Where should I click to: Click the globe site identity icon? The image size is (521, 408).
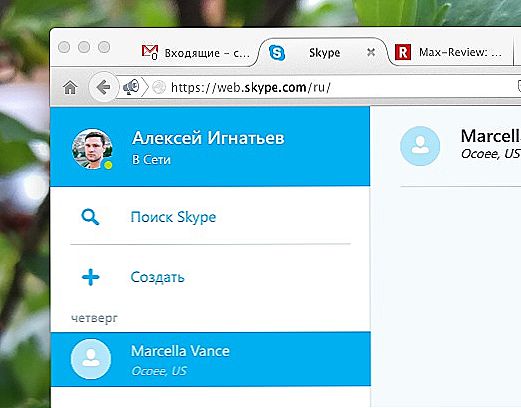click(159, 87)
